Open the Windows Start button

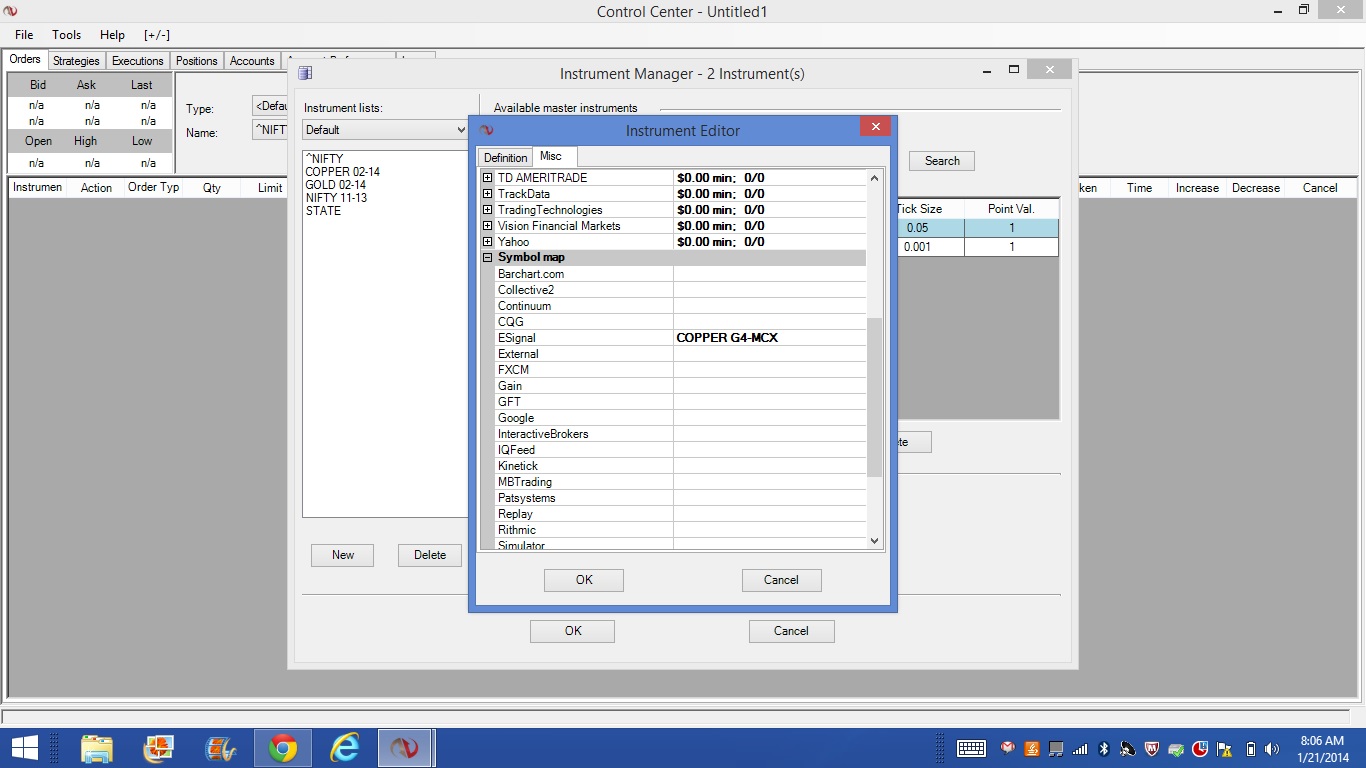(x=24, y=748)
